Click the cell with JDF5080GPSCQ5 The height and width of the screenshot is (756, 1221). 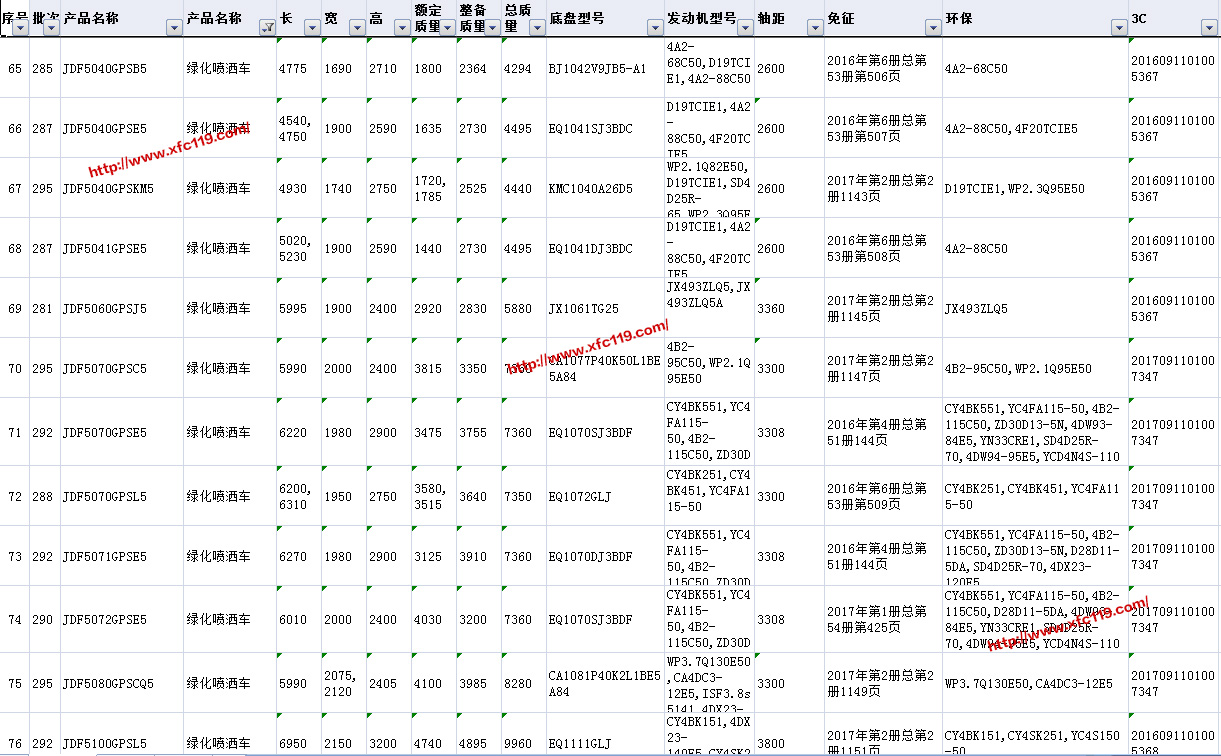(x=108, y=684)
